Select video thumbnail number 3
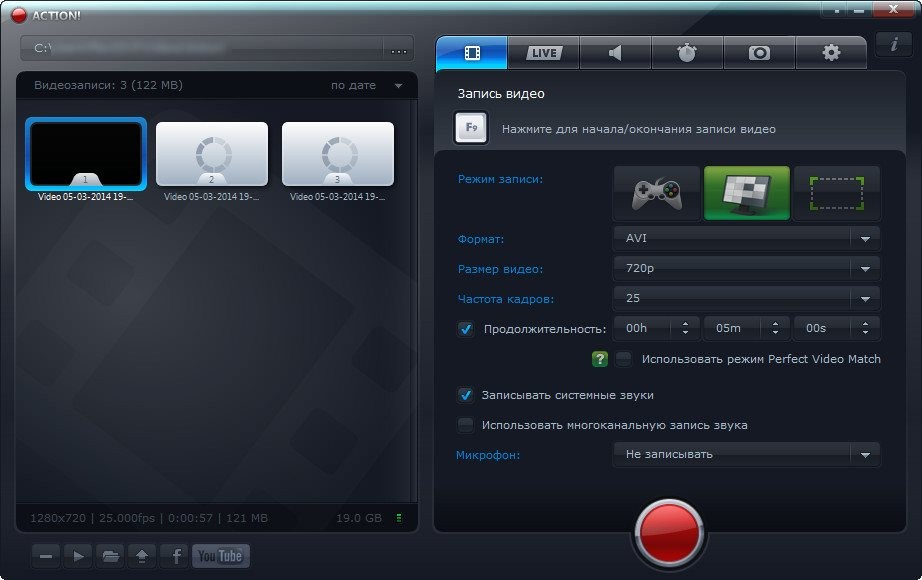This screenshot has width=922, height=580. click(338, 154)
